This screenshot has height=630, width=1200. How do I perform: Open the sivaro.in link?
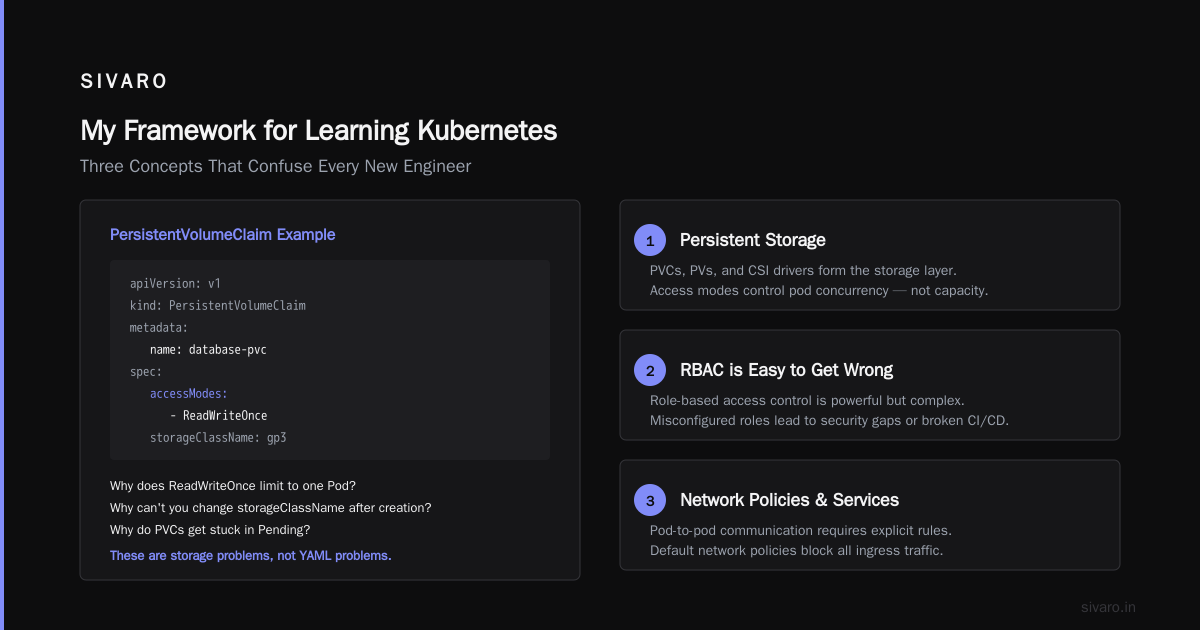[x=1109, y=607]
